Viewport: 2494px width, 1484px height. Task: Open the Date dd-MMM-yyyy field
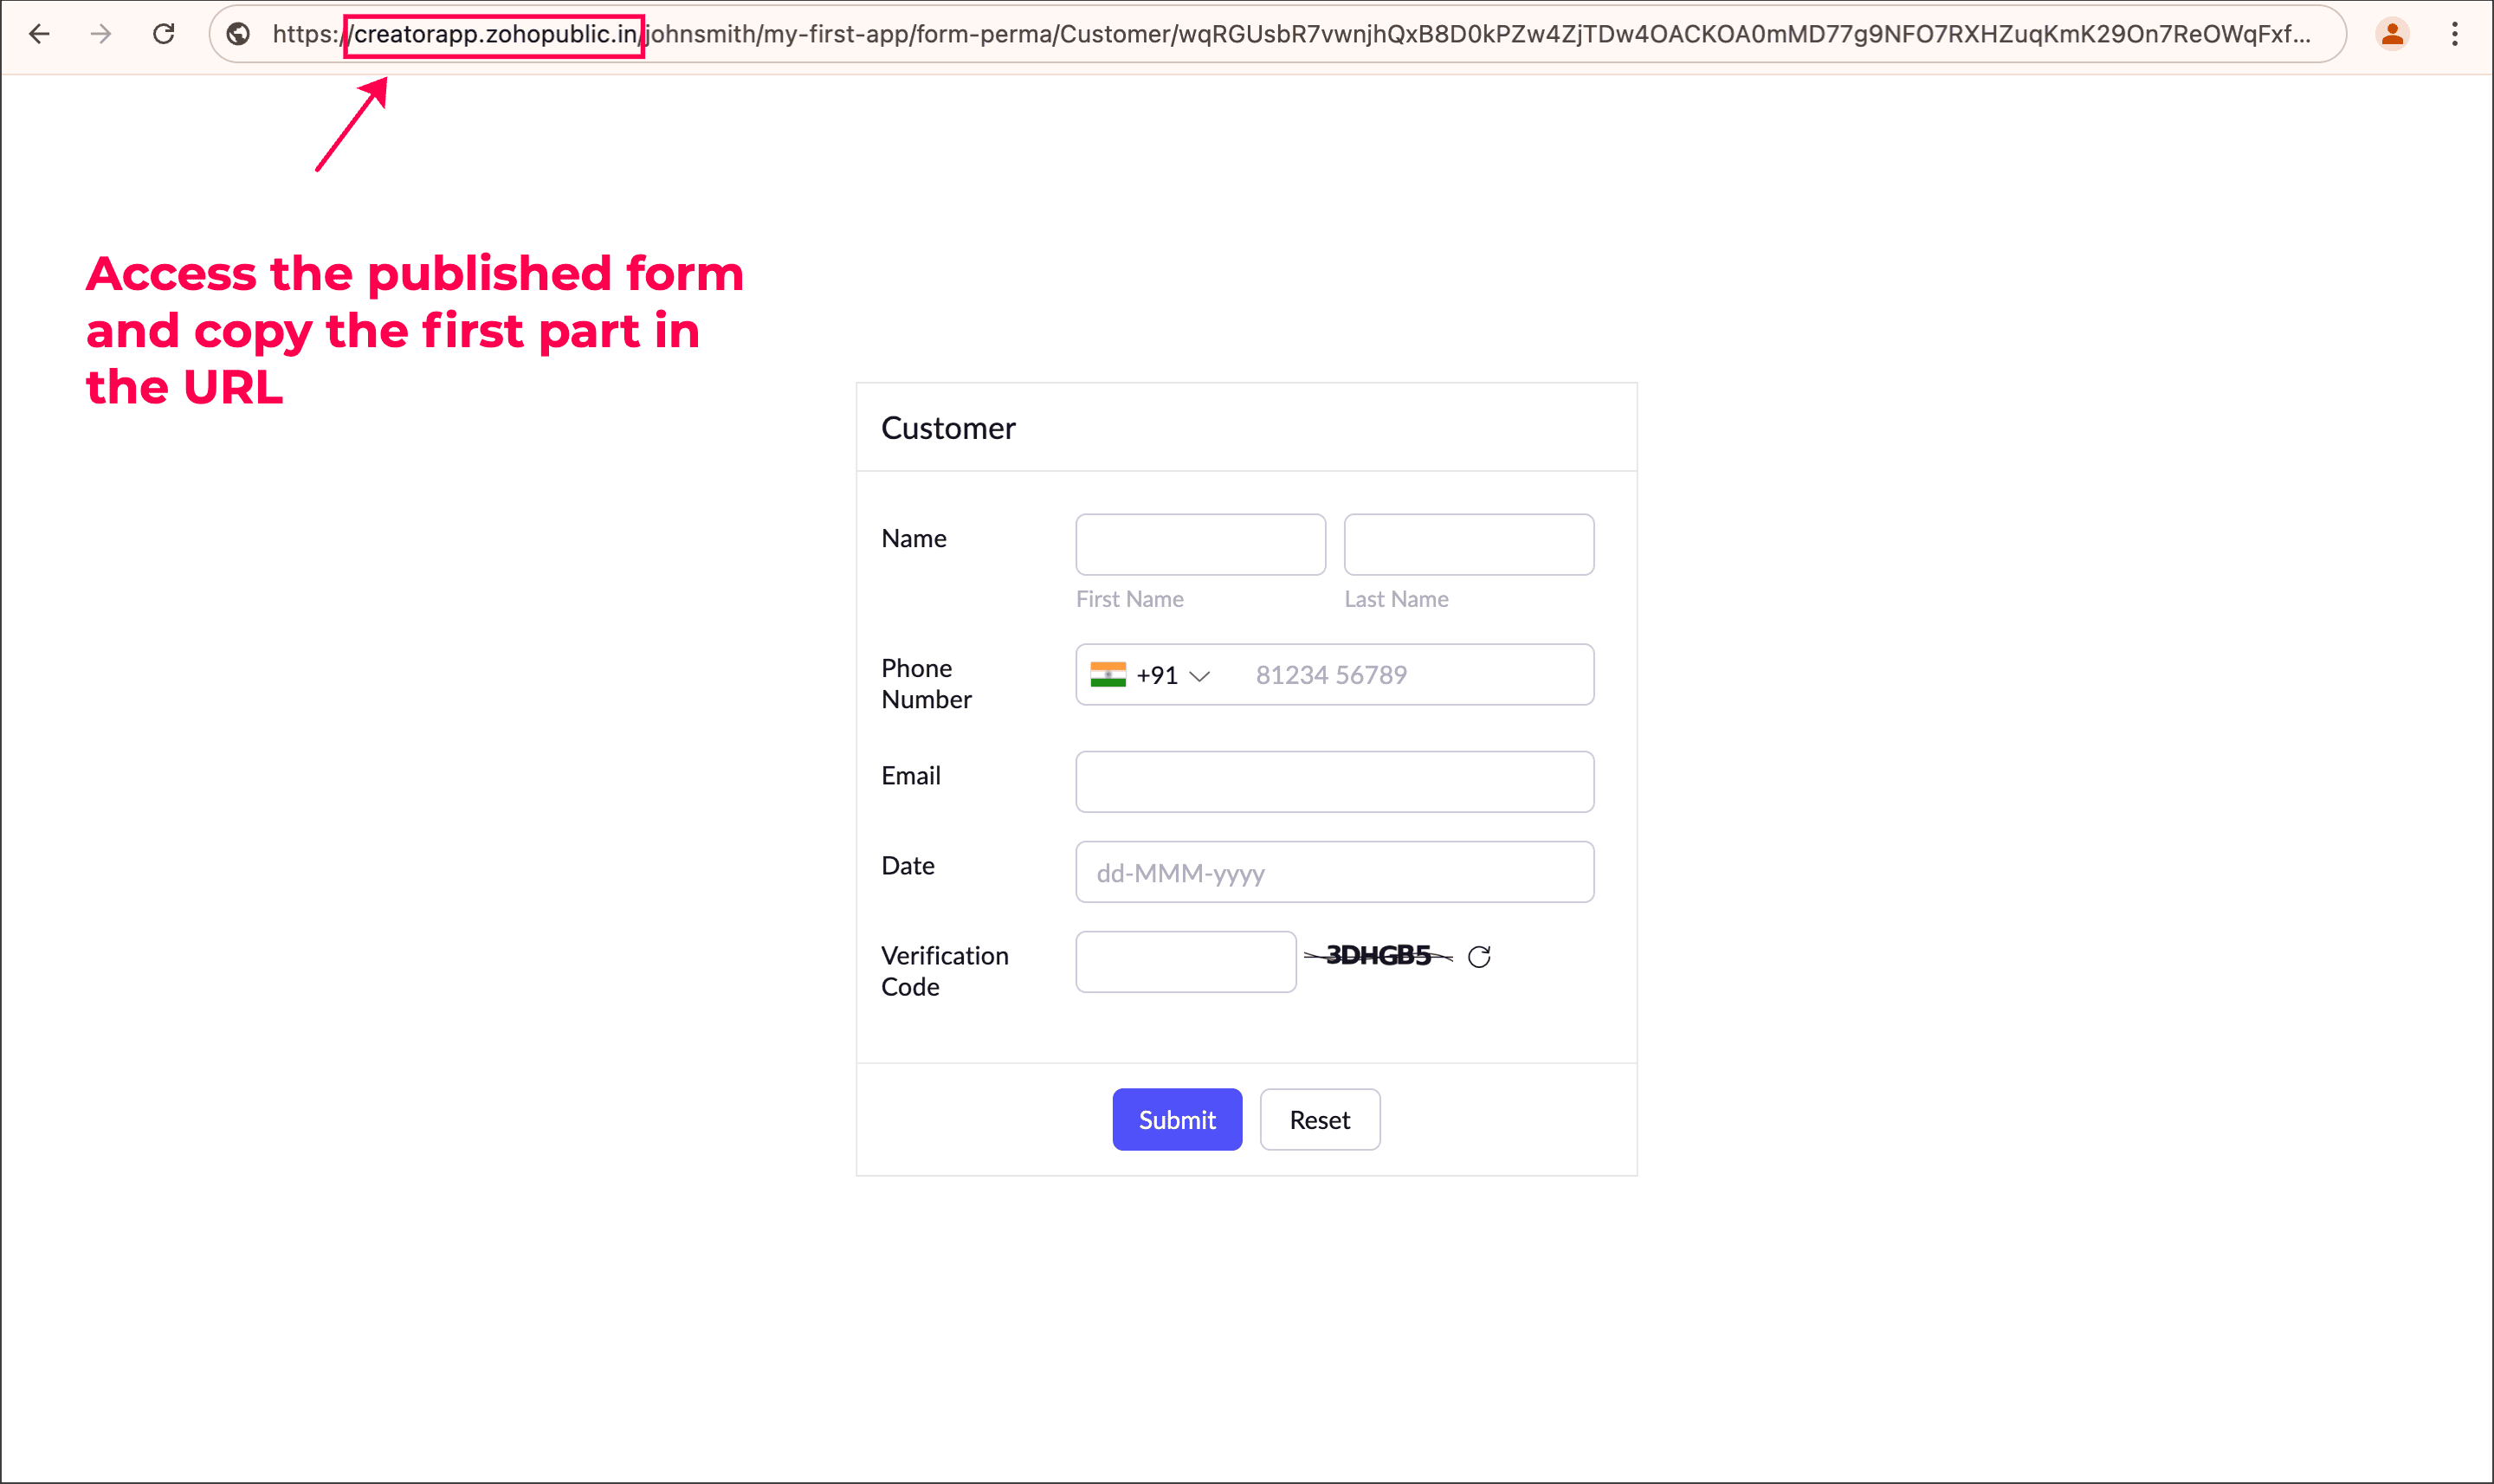point(1334,872)
